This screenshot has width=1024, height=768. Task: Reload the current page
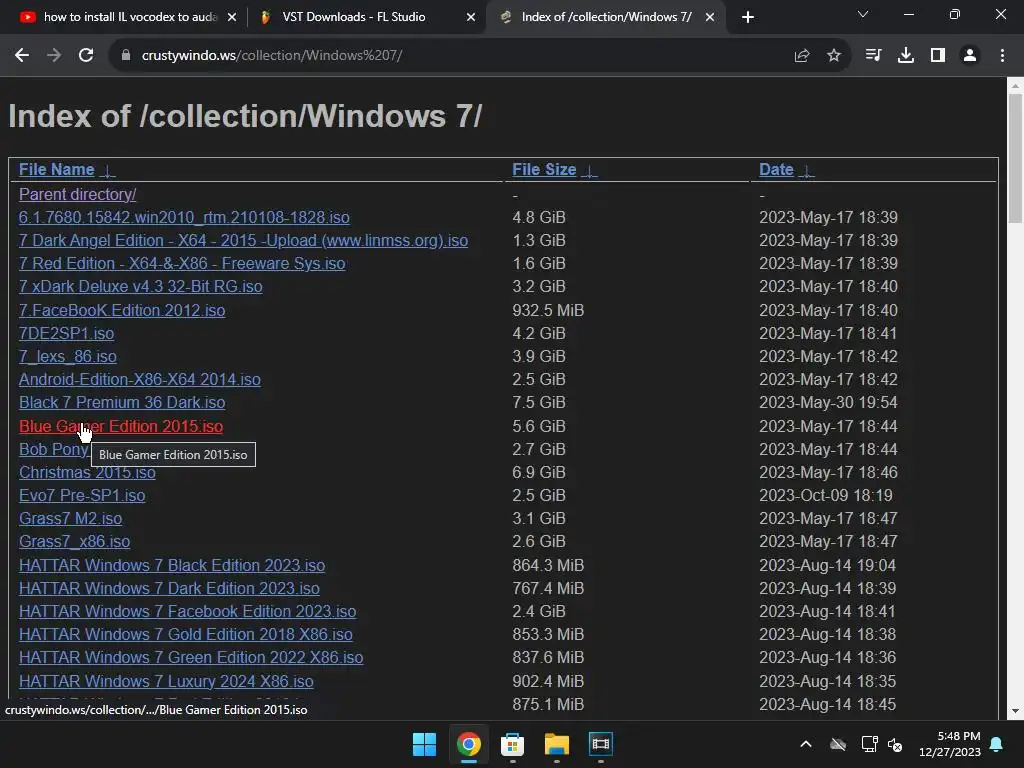[x=86, y=56]
